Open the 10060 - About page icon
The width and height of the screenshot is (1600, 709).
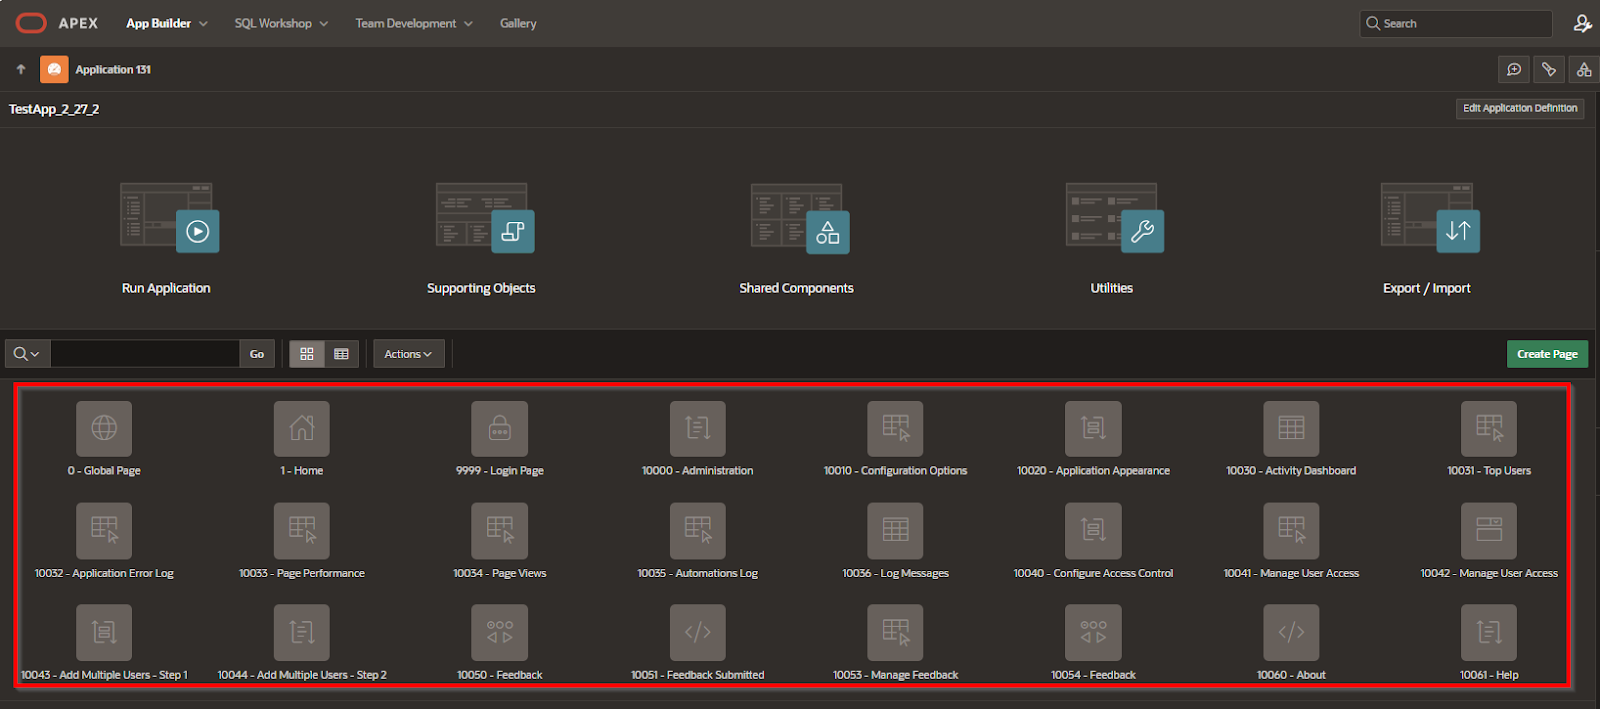(x=1291, y=632)
